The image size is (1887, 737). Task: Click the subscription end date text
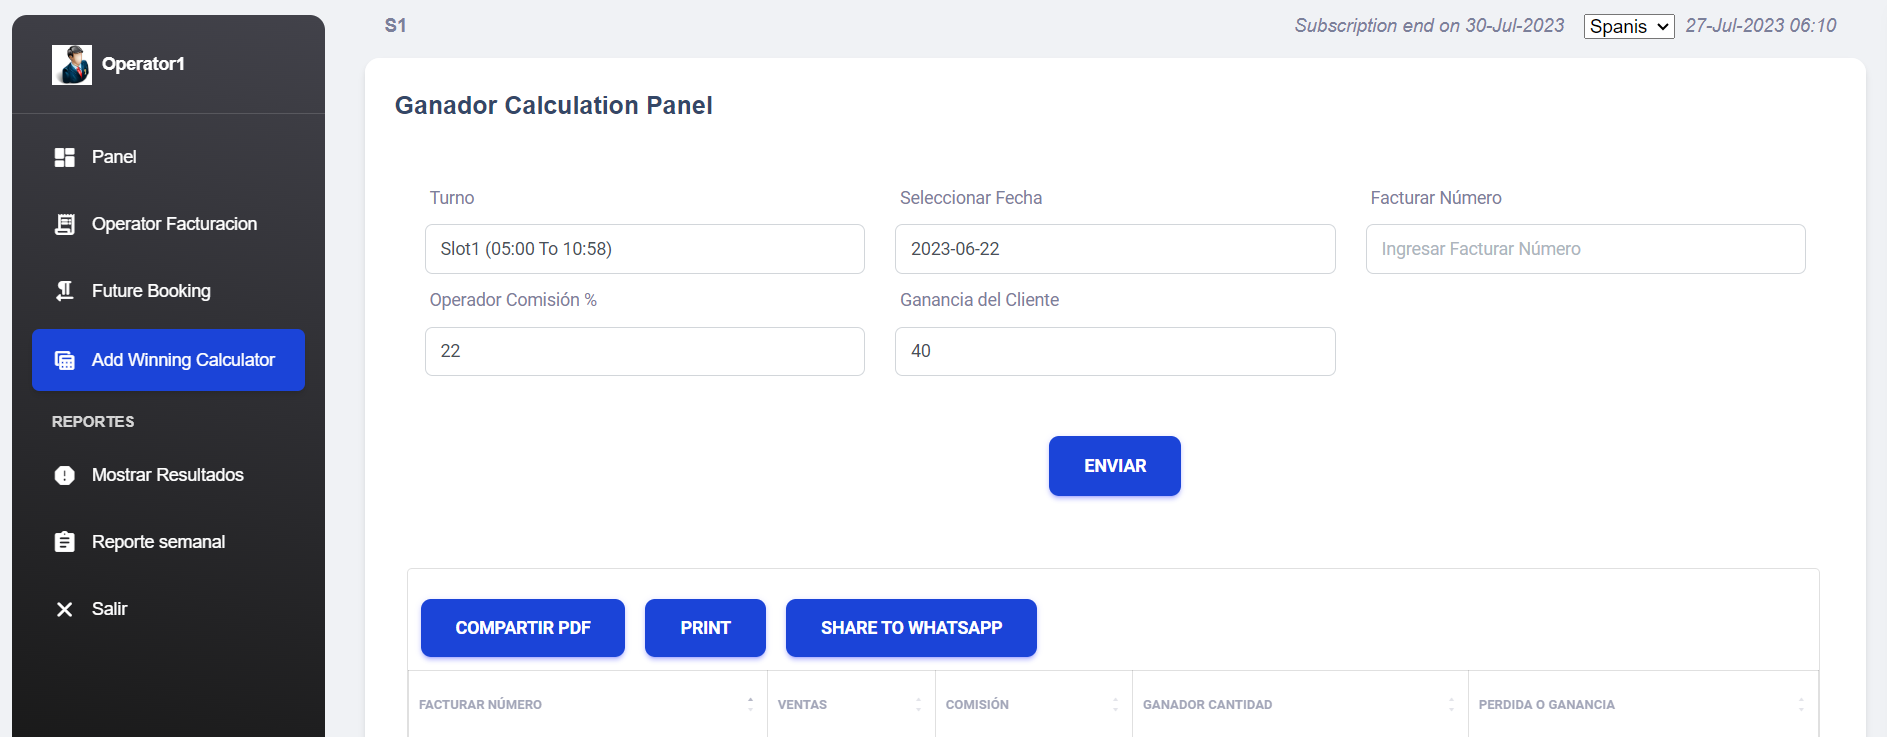coord(1429,26)
